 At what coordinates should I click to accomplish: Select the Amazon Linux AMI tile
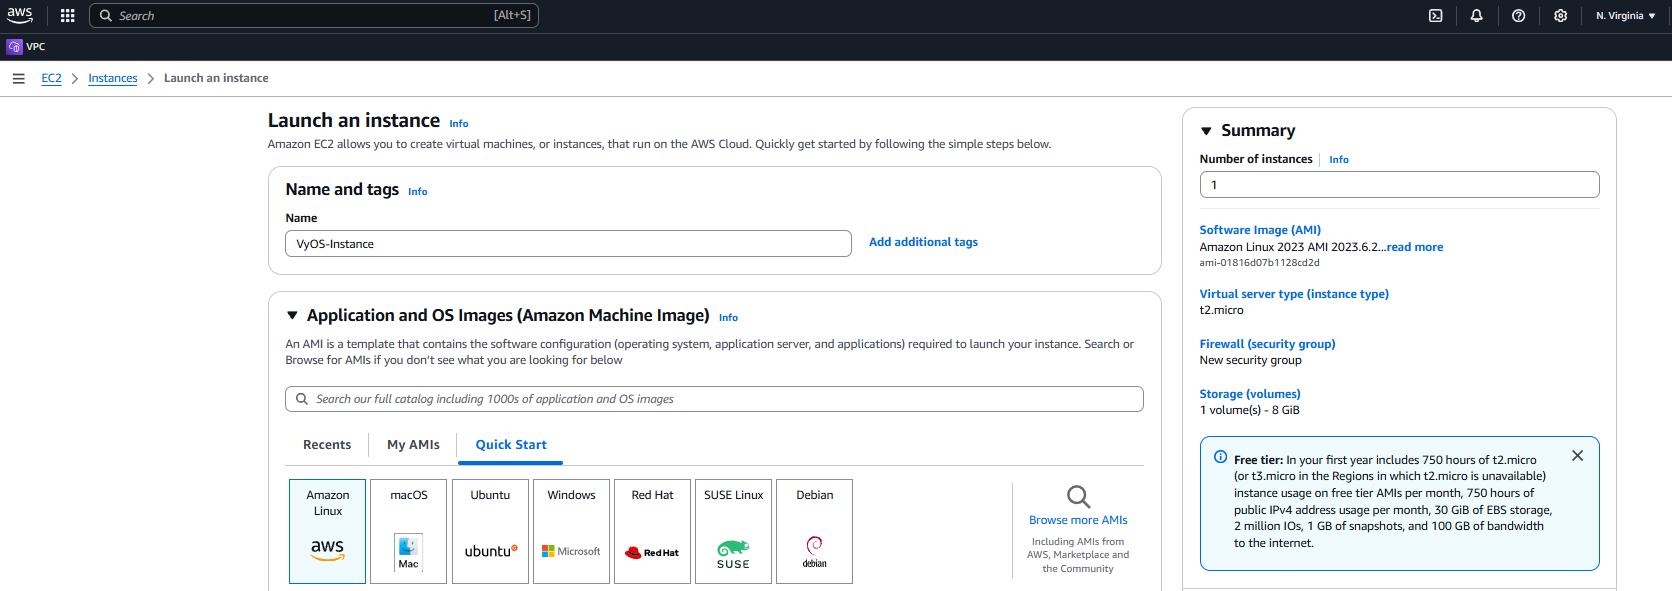tap(327, 530)
